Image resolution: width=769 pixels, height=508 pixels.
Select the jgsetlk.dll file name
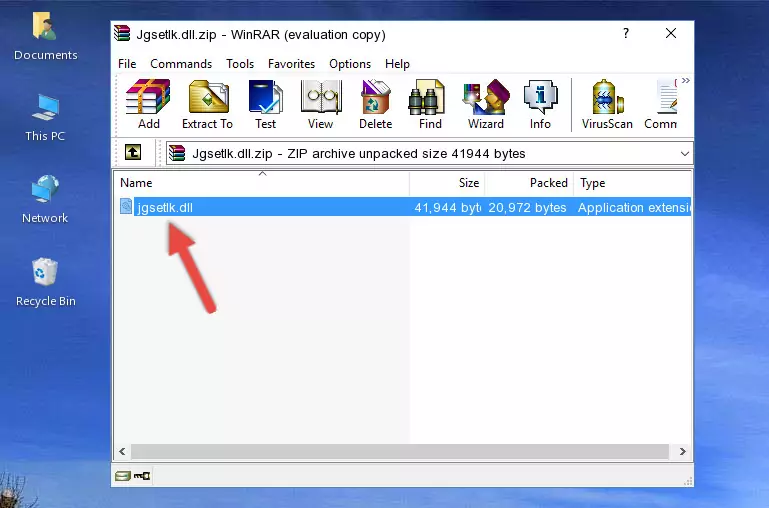(165, 207)
